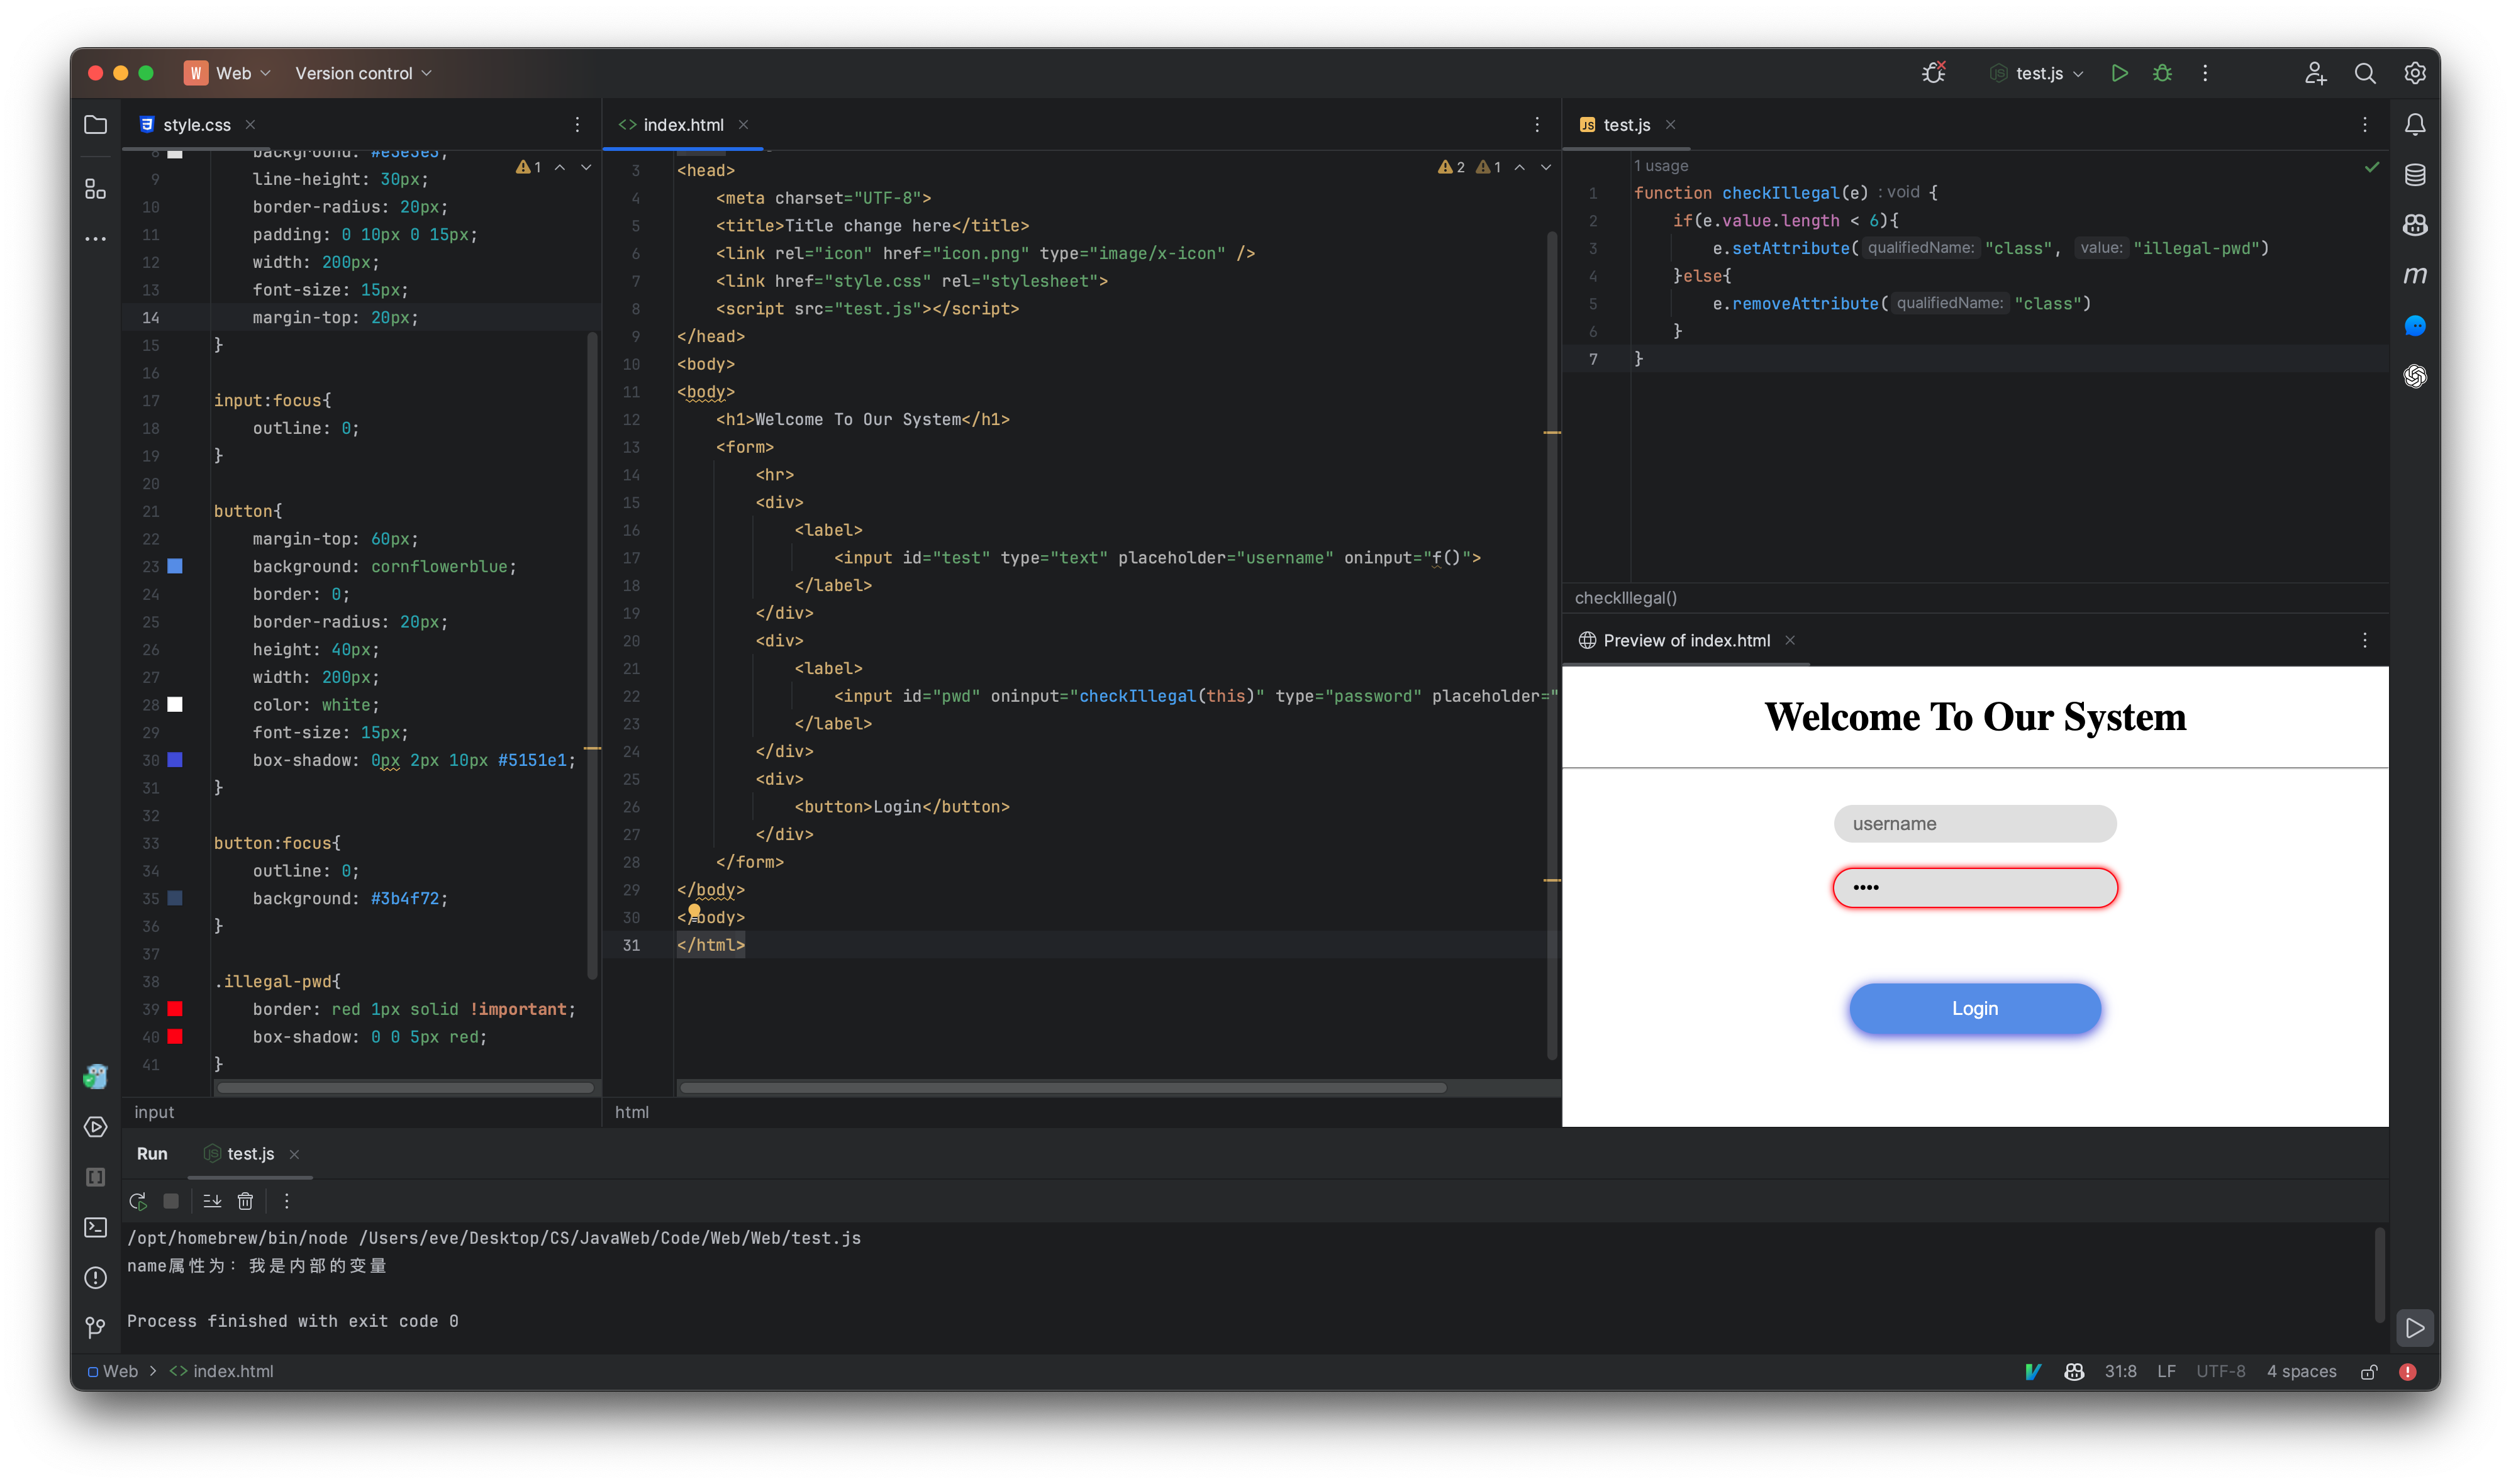
Task: Open the blue chat assistant icon
Action: (2415, 326)
